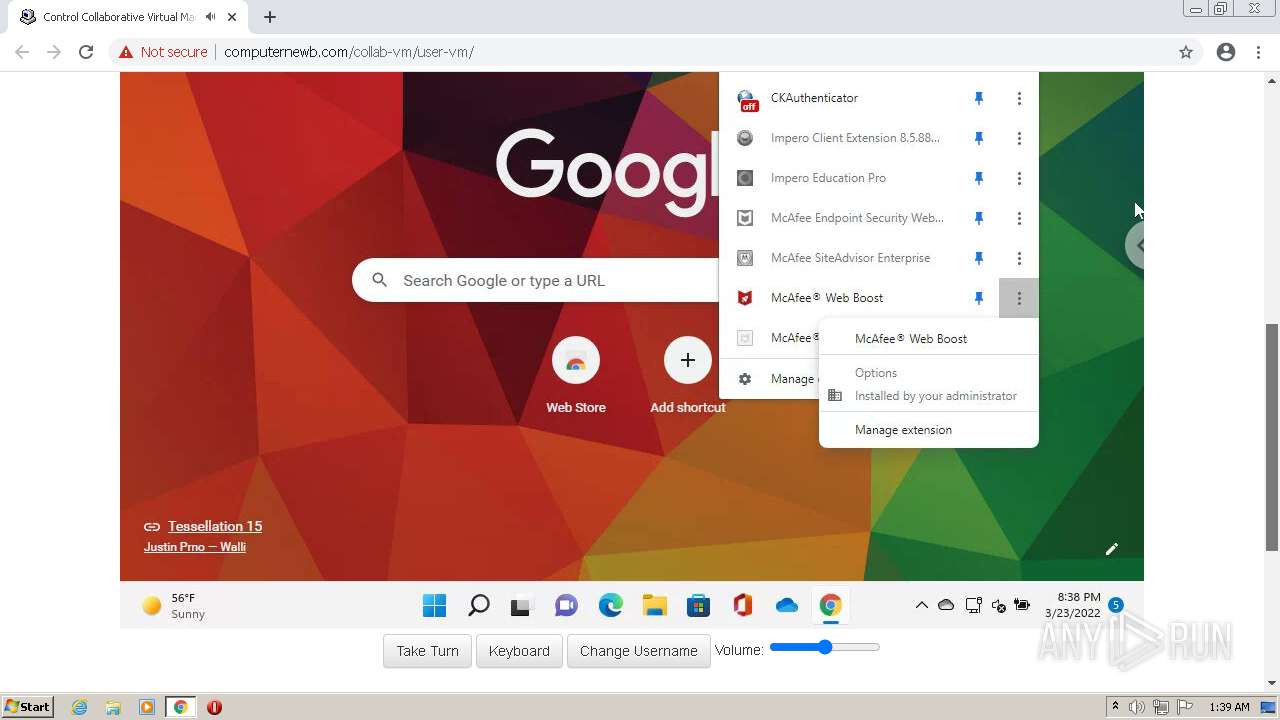Click the McAfee Endpoint Security Web icon

(745, 218)
